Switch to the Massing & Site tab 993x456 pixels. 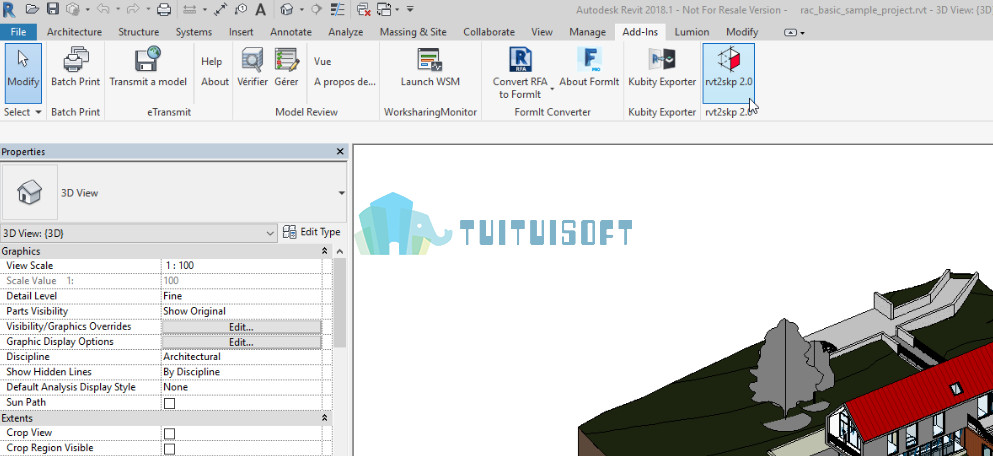coord(413,32)
